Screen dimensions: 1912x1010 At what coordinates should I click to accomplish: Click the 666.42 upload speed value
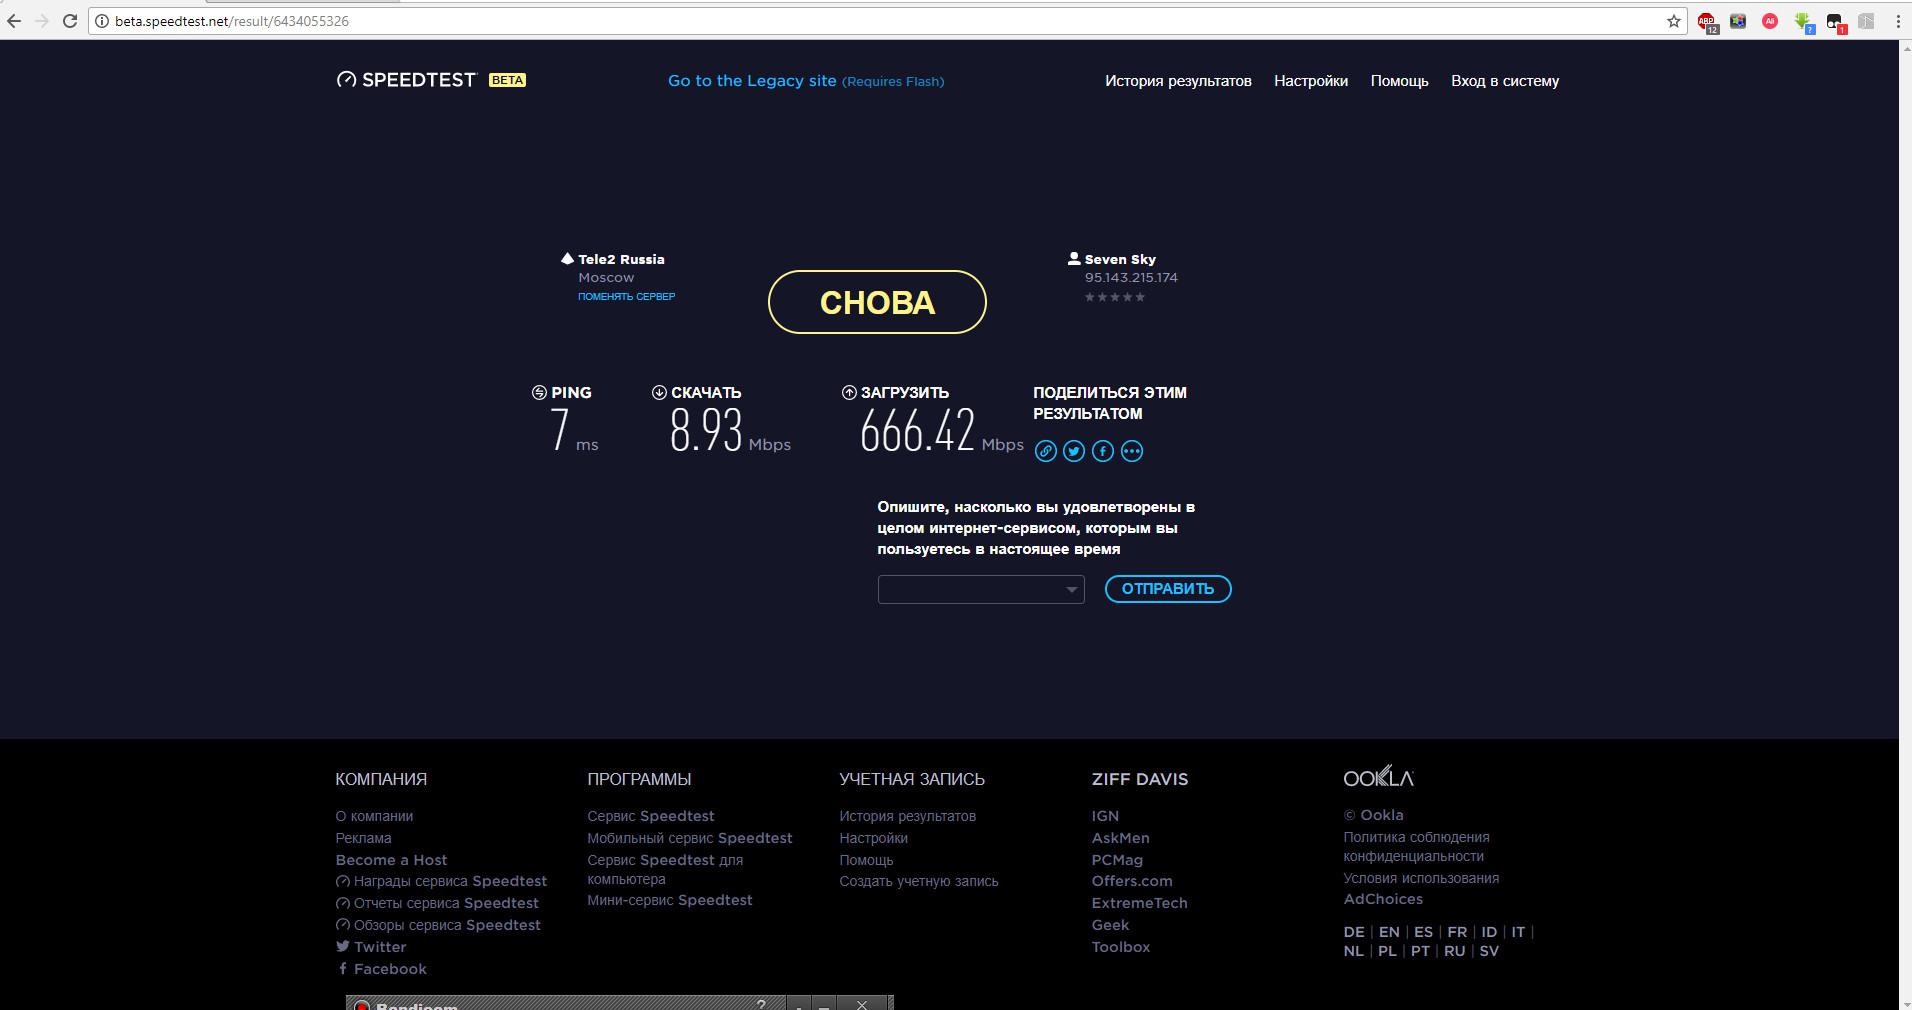click(917, 431)
